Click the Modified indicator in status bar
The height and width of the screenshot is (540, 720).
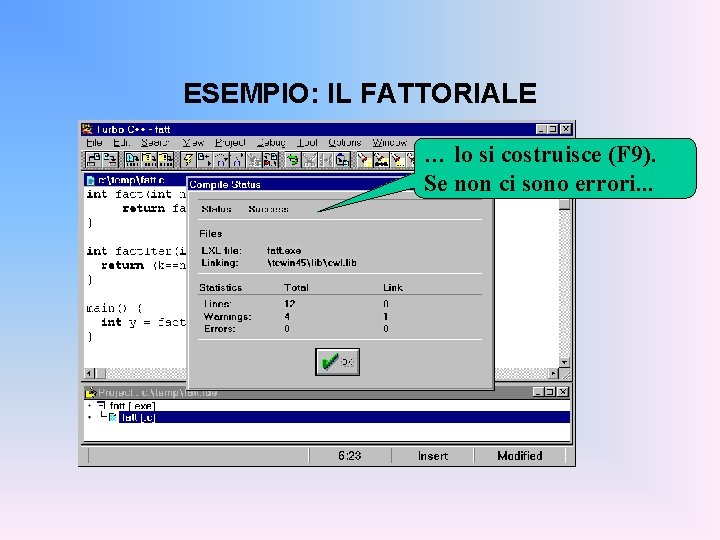click(520, 456)
